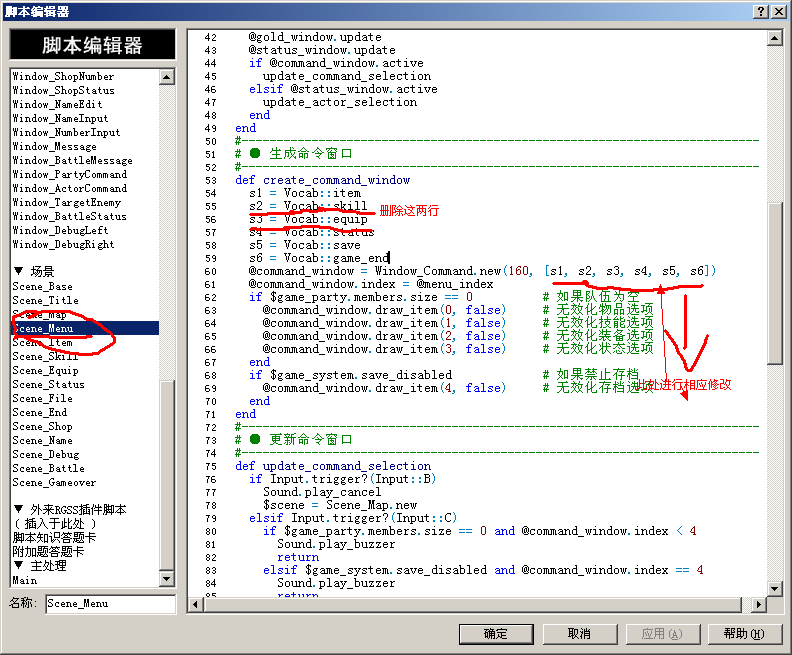792x655 pixels.
Task: Select 脚本知识答题卡 script
Action: point(54,538)
